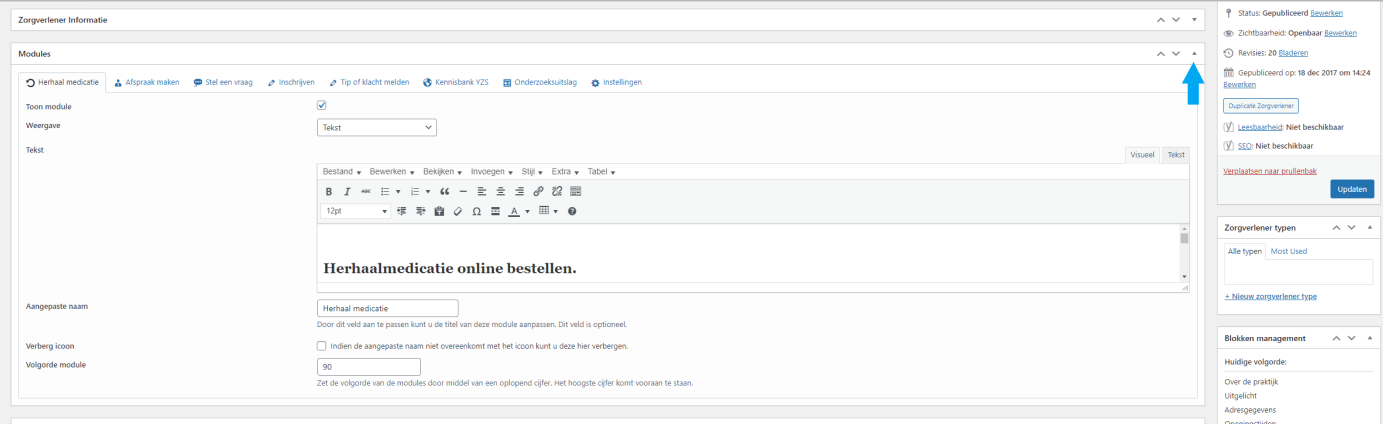This screenshot has width=1383, height=424.
Task: Open the Bestand menu
Action: (x=342, y=172)
